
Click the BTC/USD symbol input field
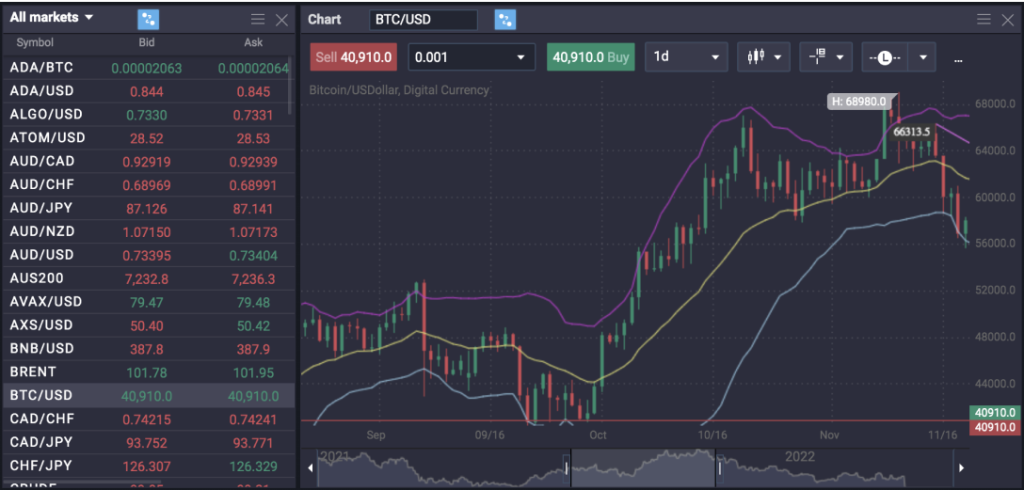(423, 20)
